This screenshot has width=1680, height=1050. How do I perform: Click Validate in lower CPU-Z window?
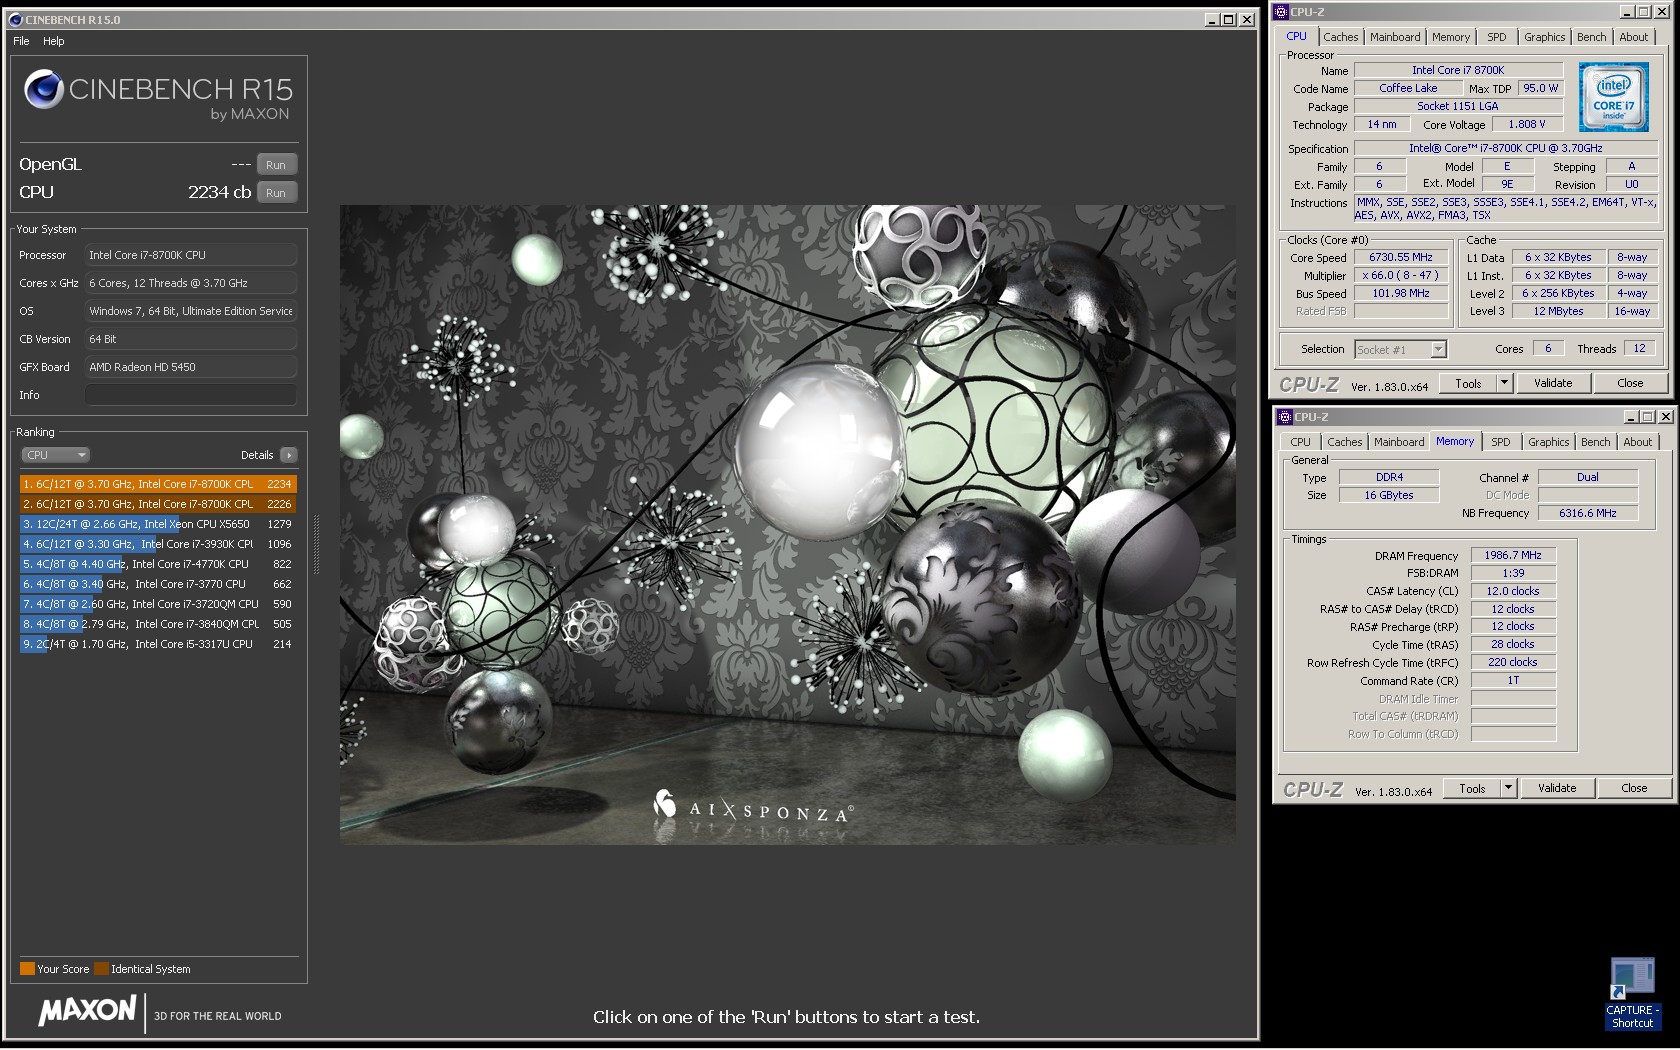tap(1557, 788)
